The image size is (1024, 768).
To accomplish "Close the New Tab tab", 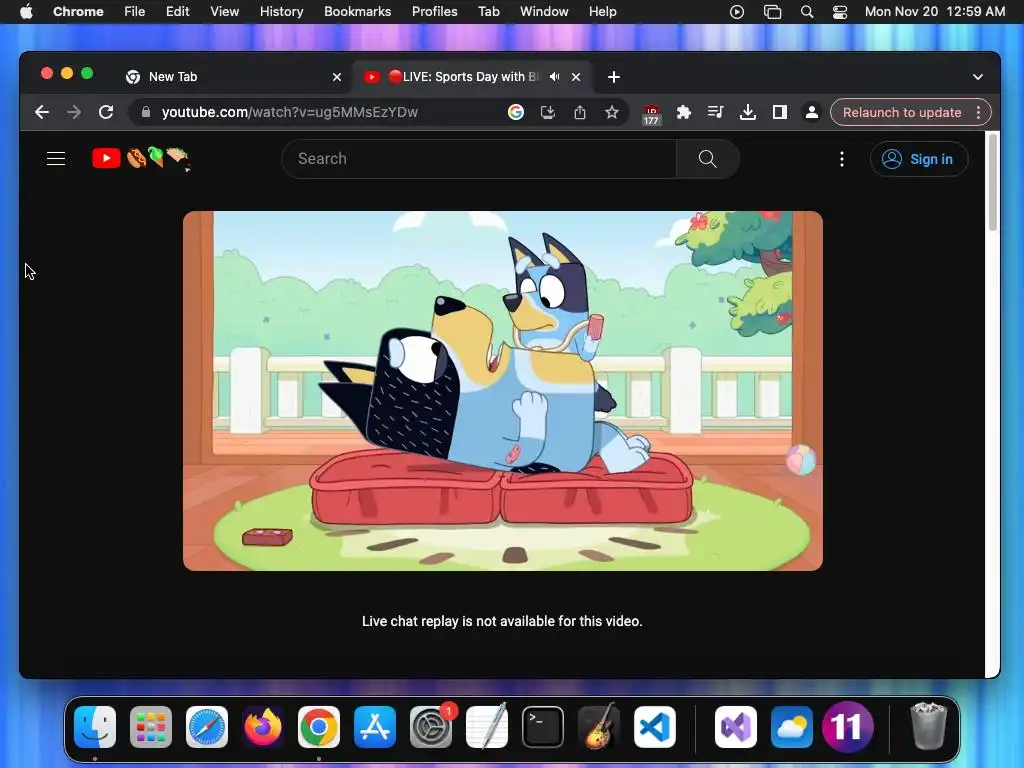I will [337, 76].
